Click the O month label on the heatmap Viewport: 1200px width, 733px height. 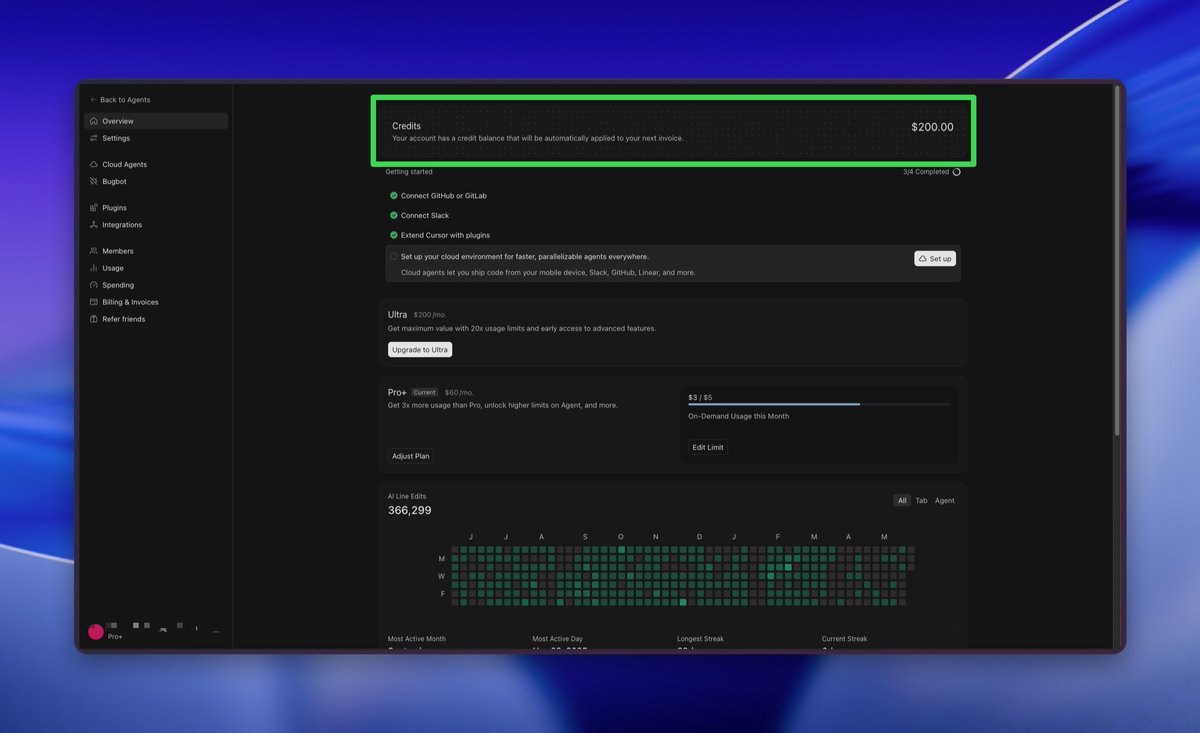coord(621,537)
